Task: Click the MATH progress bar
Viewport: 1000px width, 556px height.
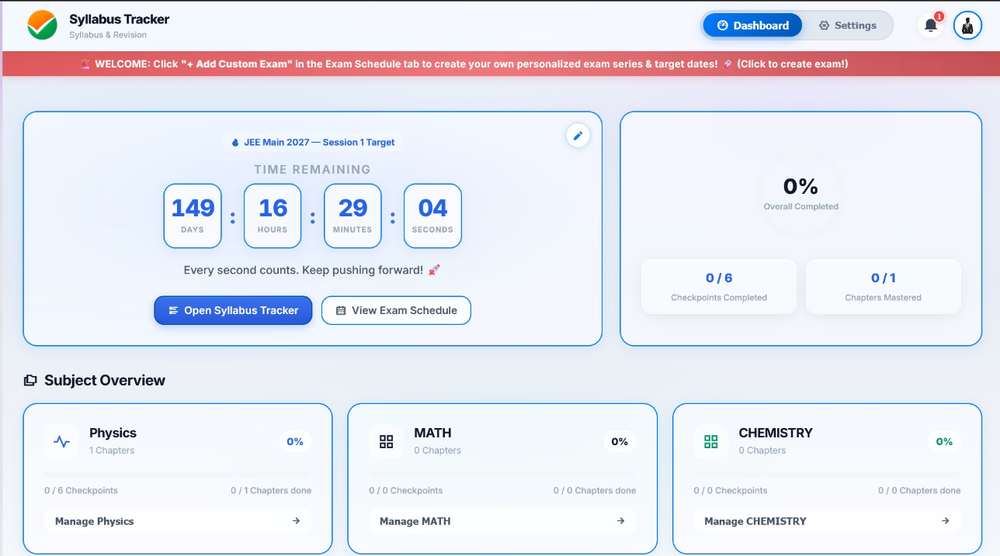Action: click(x=503, y=474)
